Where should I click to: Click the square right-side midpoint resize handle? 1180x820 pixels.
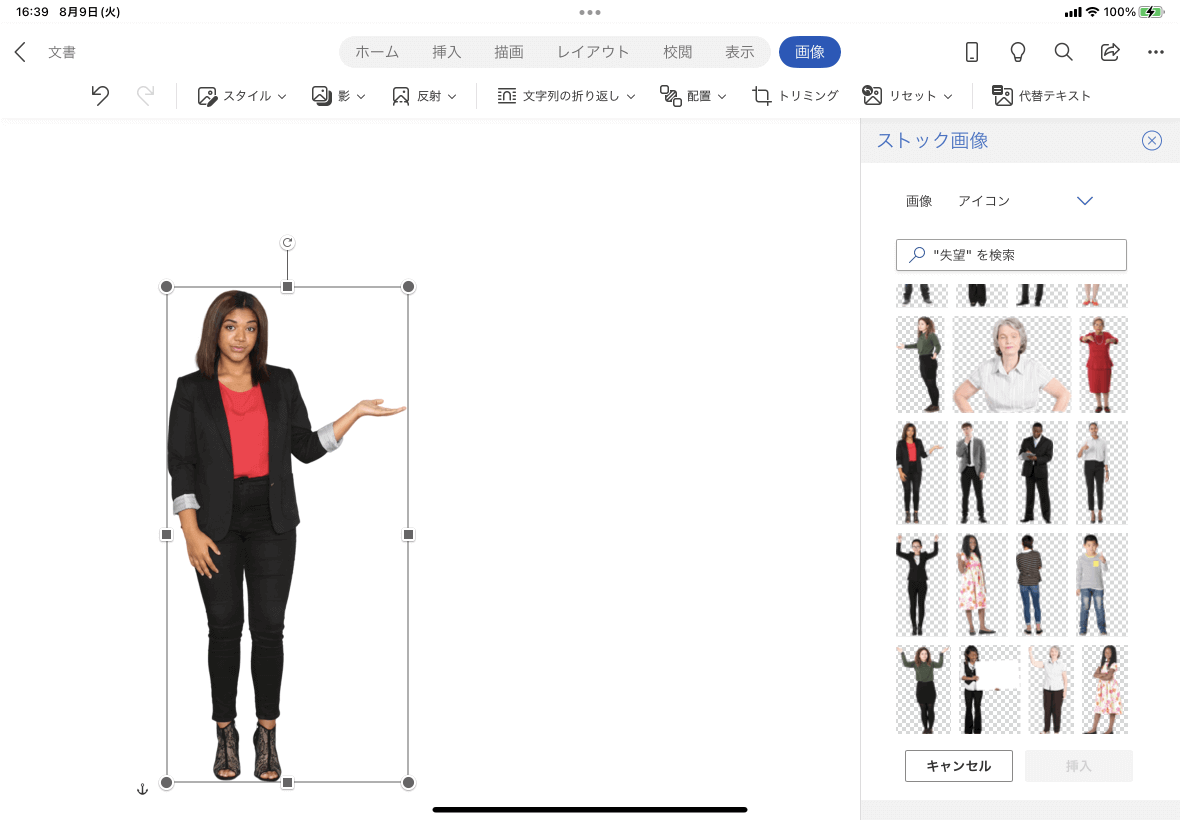coord(408,534)
